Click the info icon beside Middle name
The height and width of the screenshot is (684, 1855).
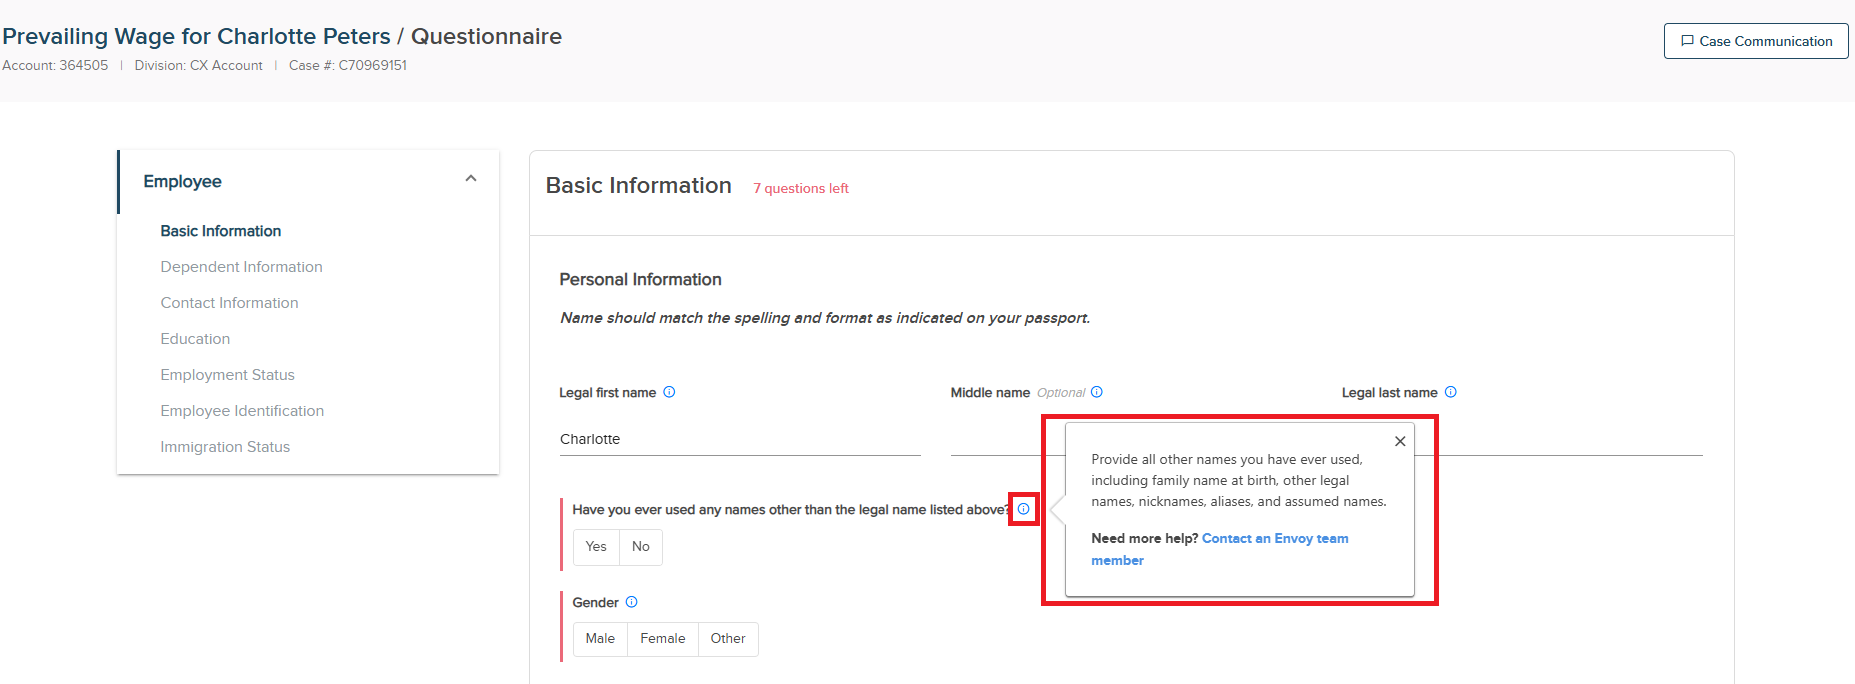click(x=1096, y=392)
